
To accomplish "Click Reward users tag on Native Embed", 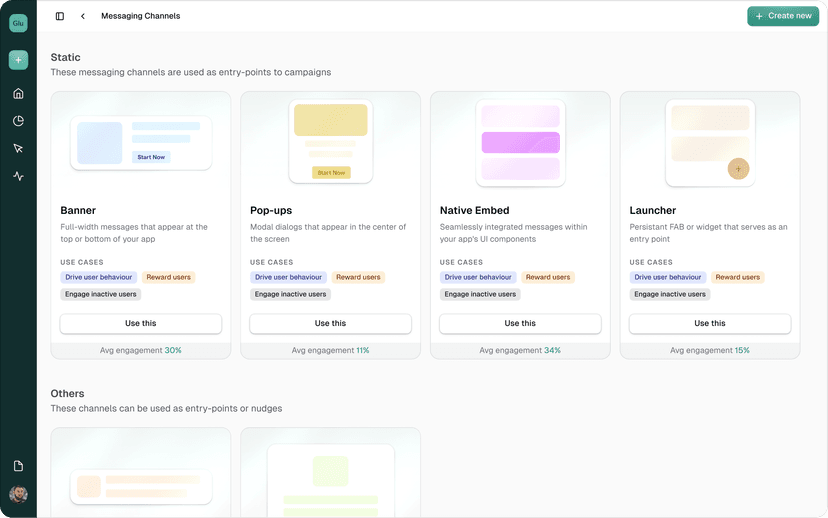I will (x=548, y=277).
